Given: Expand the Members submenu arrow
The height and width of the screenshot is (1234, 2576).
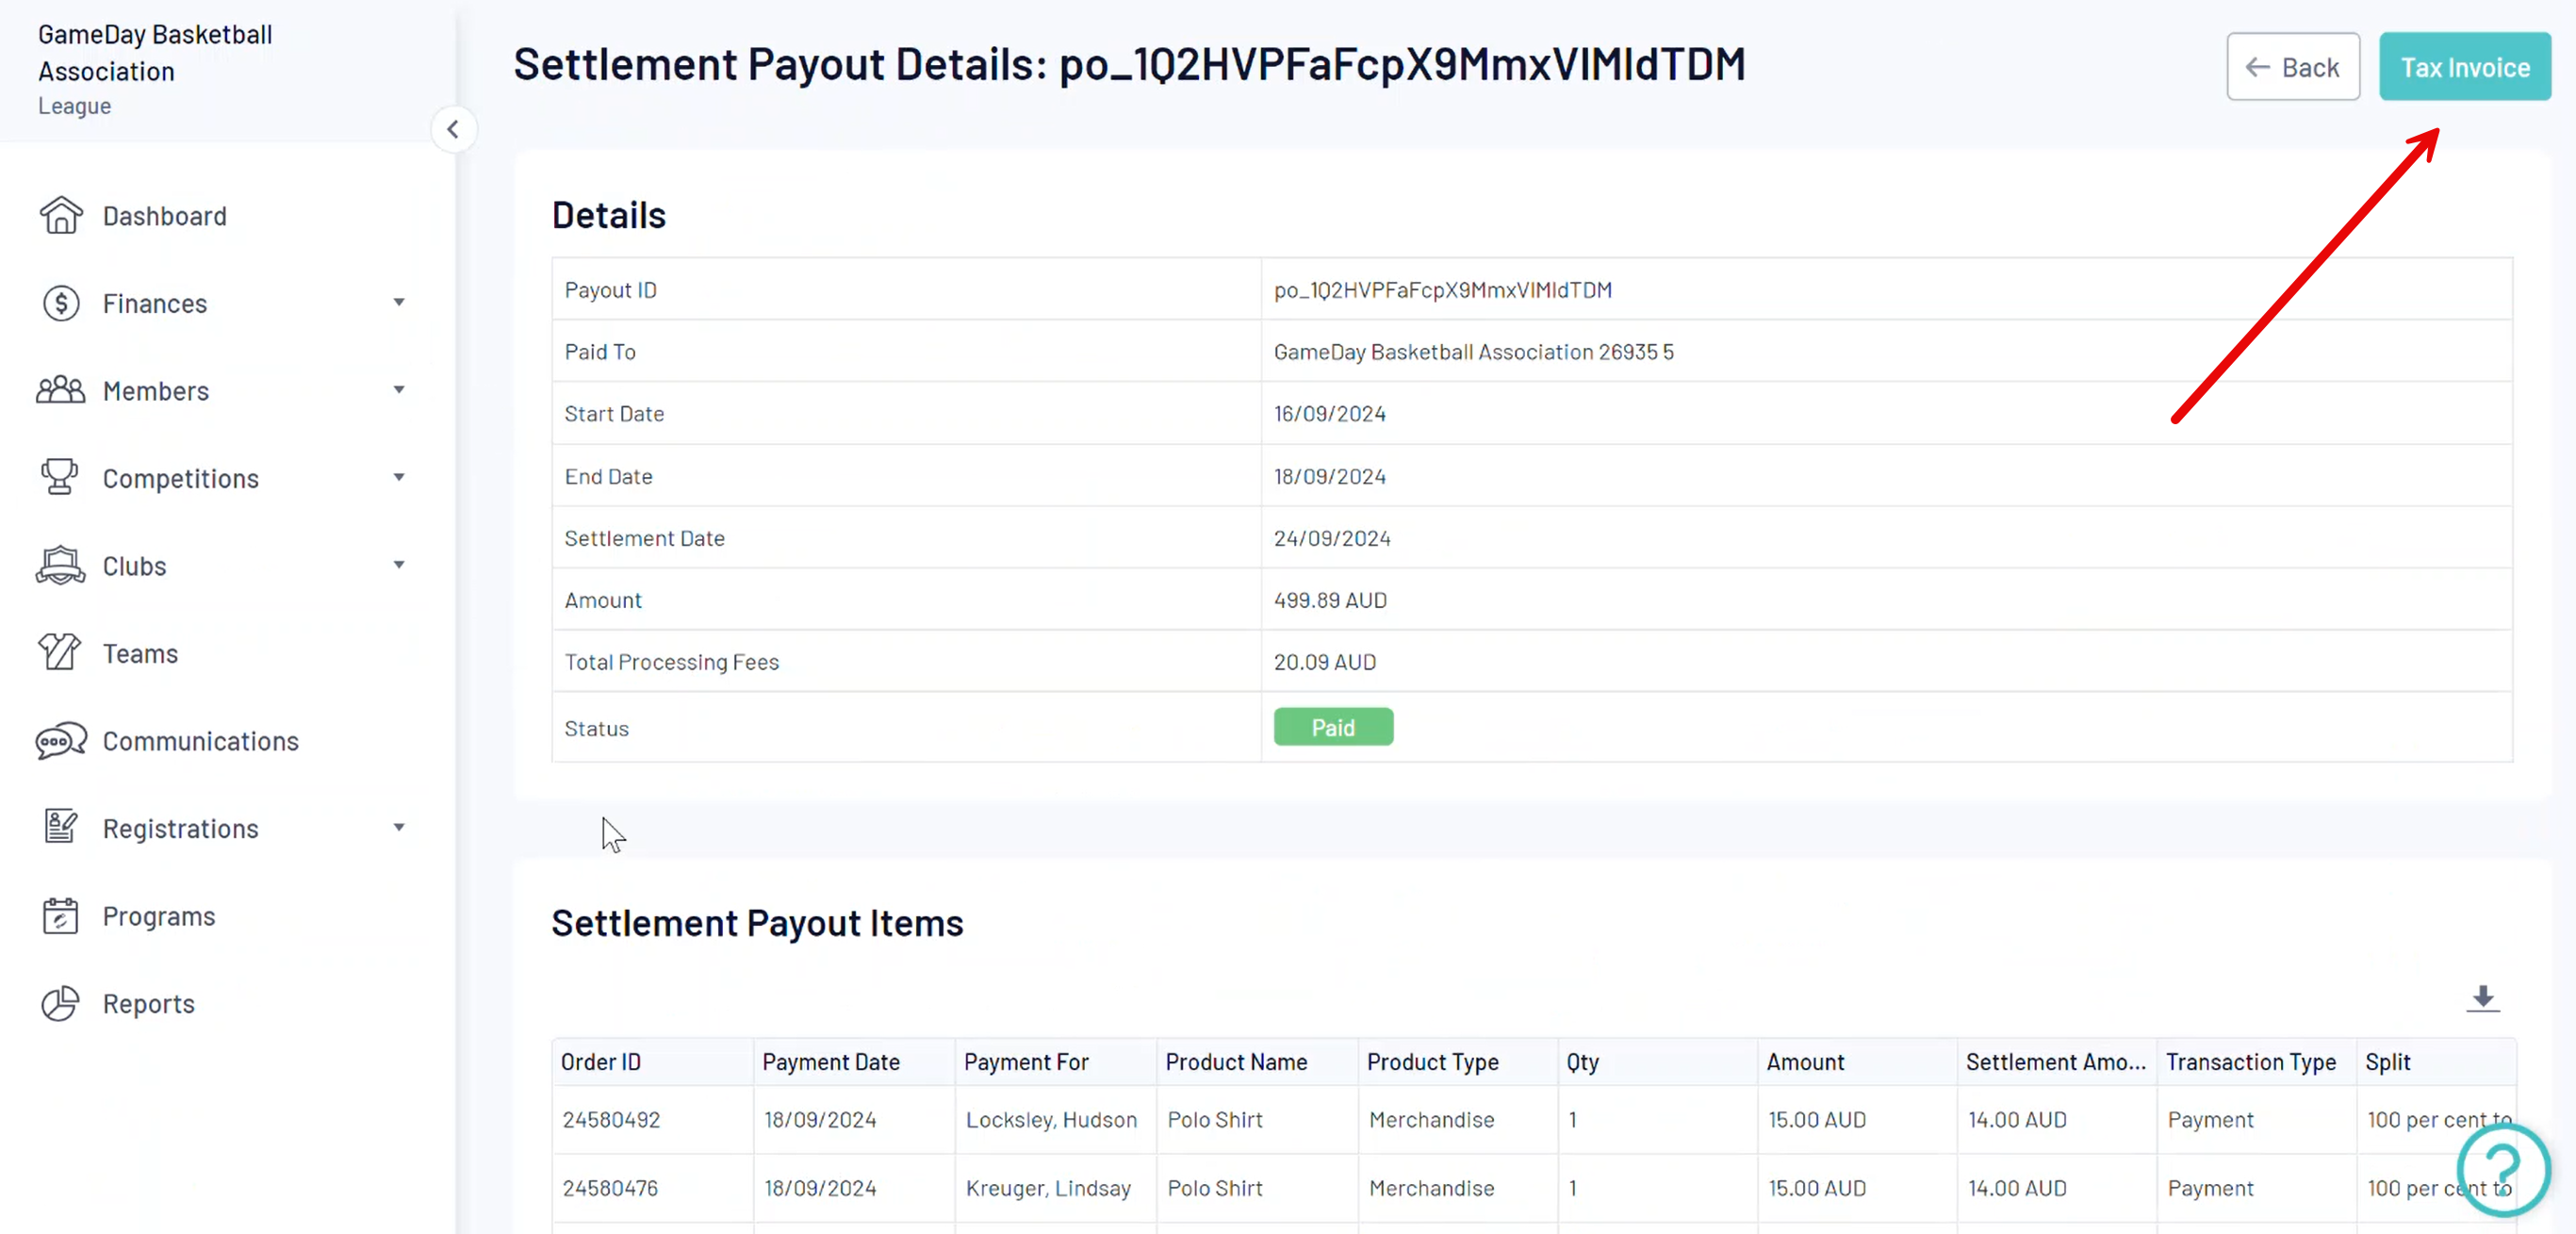Looking at the screenshot, I should [399, 390].
